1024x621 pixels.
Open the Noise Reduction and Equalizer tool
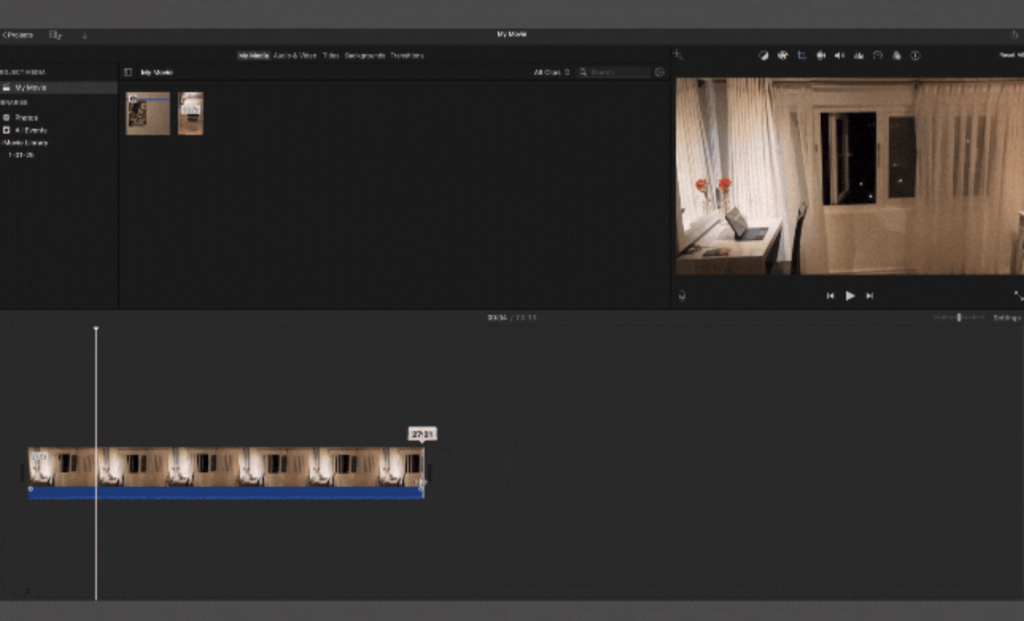(858, 56)
